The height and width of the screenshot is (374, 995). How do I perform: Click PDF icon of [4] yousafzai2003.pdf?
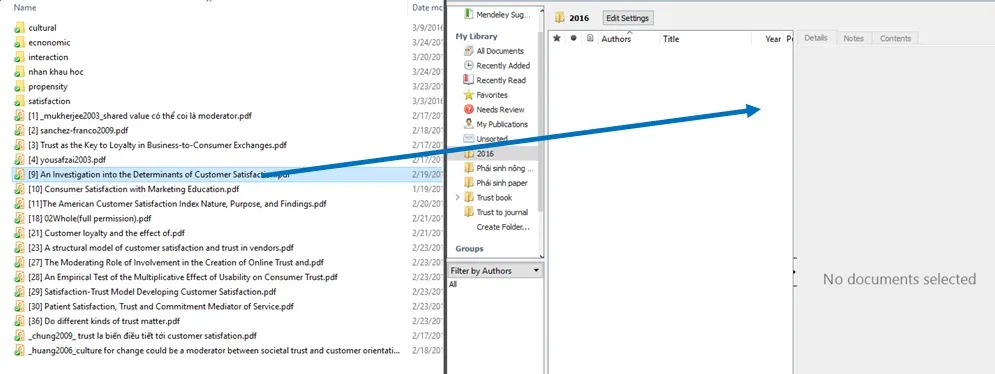point(19,159)
